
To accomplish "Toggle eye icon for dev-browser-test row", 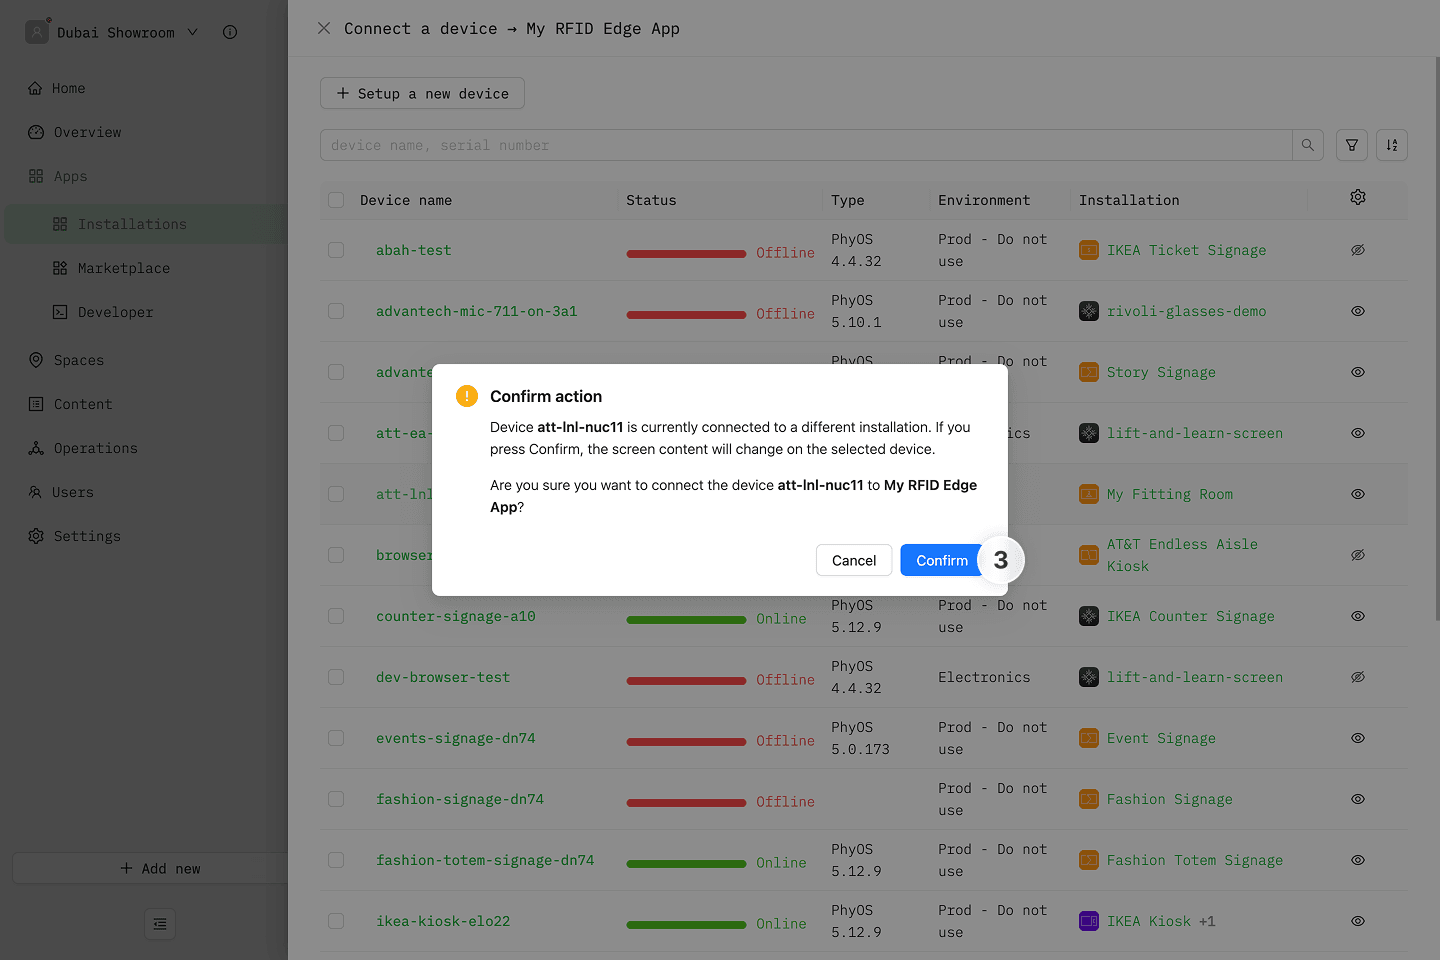I will (x=1358, y=677).
